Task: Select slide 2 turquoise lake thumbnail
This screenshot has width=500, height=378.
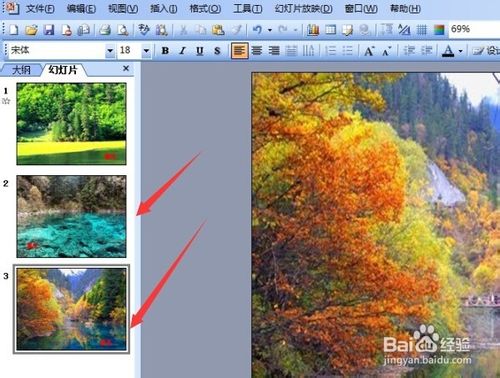Action: click(71, 216)
